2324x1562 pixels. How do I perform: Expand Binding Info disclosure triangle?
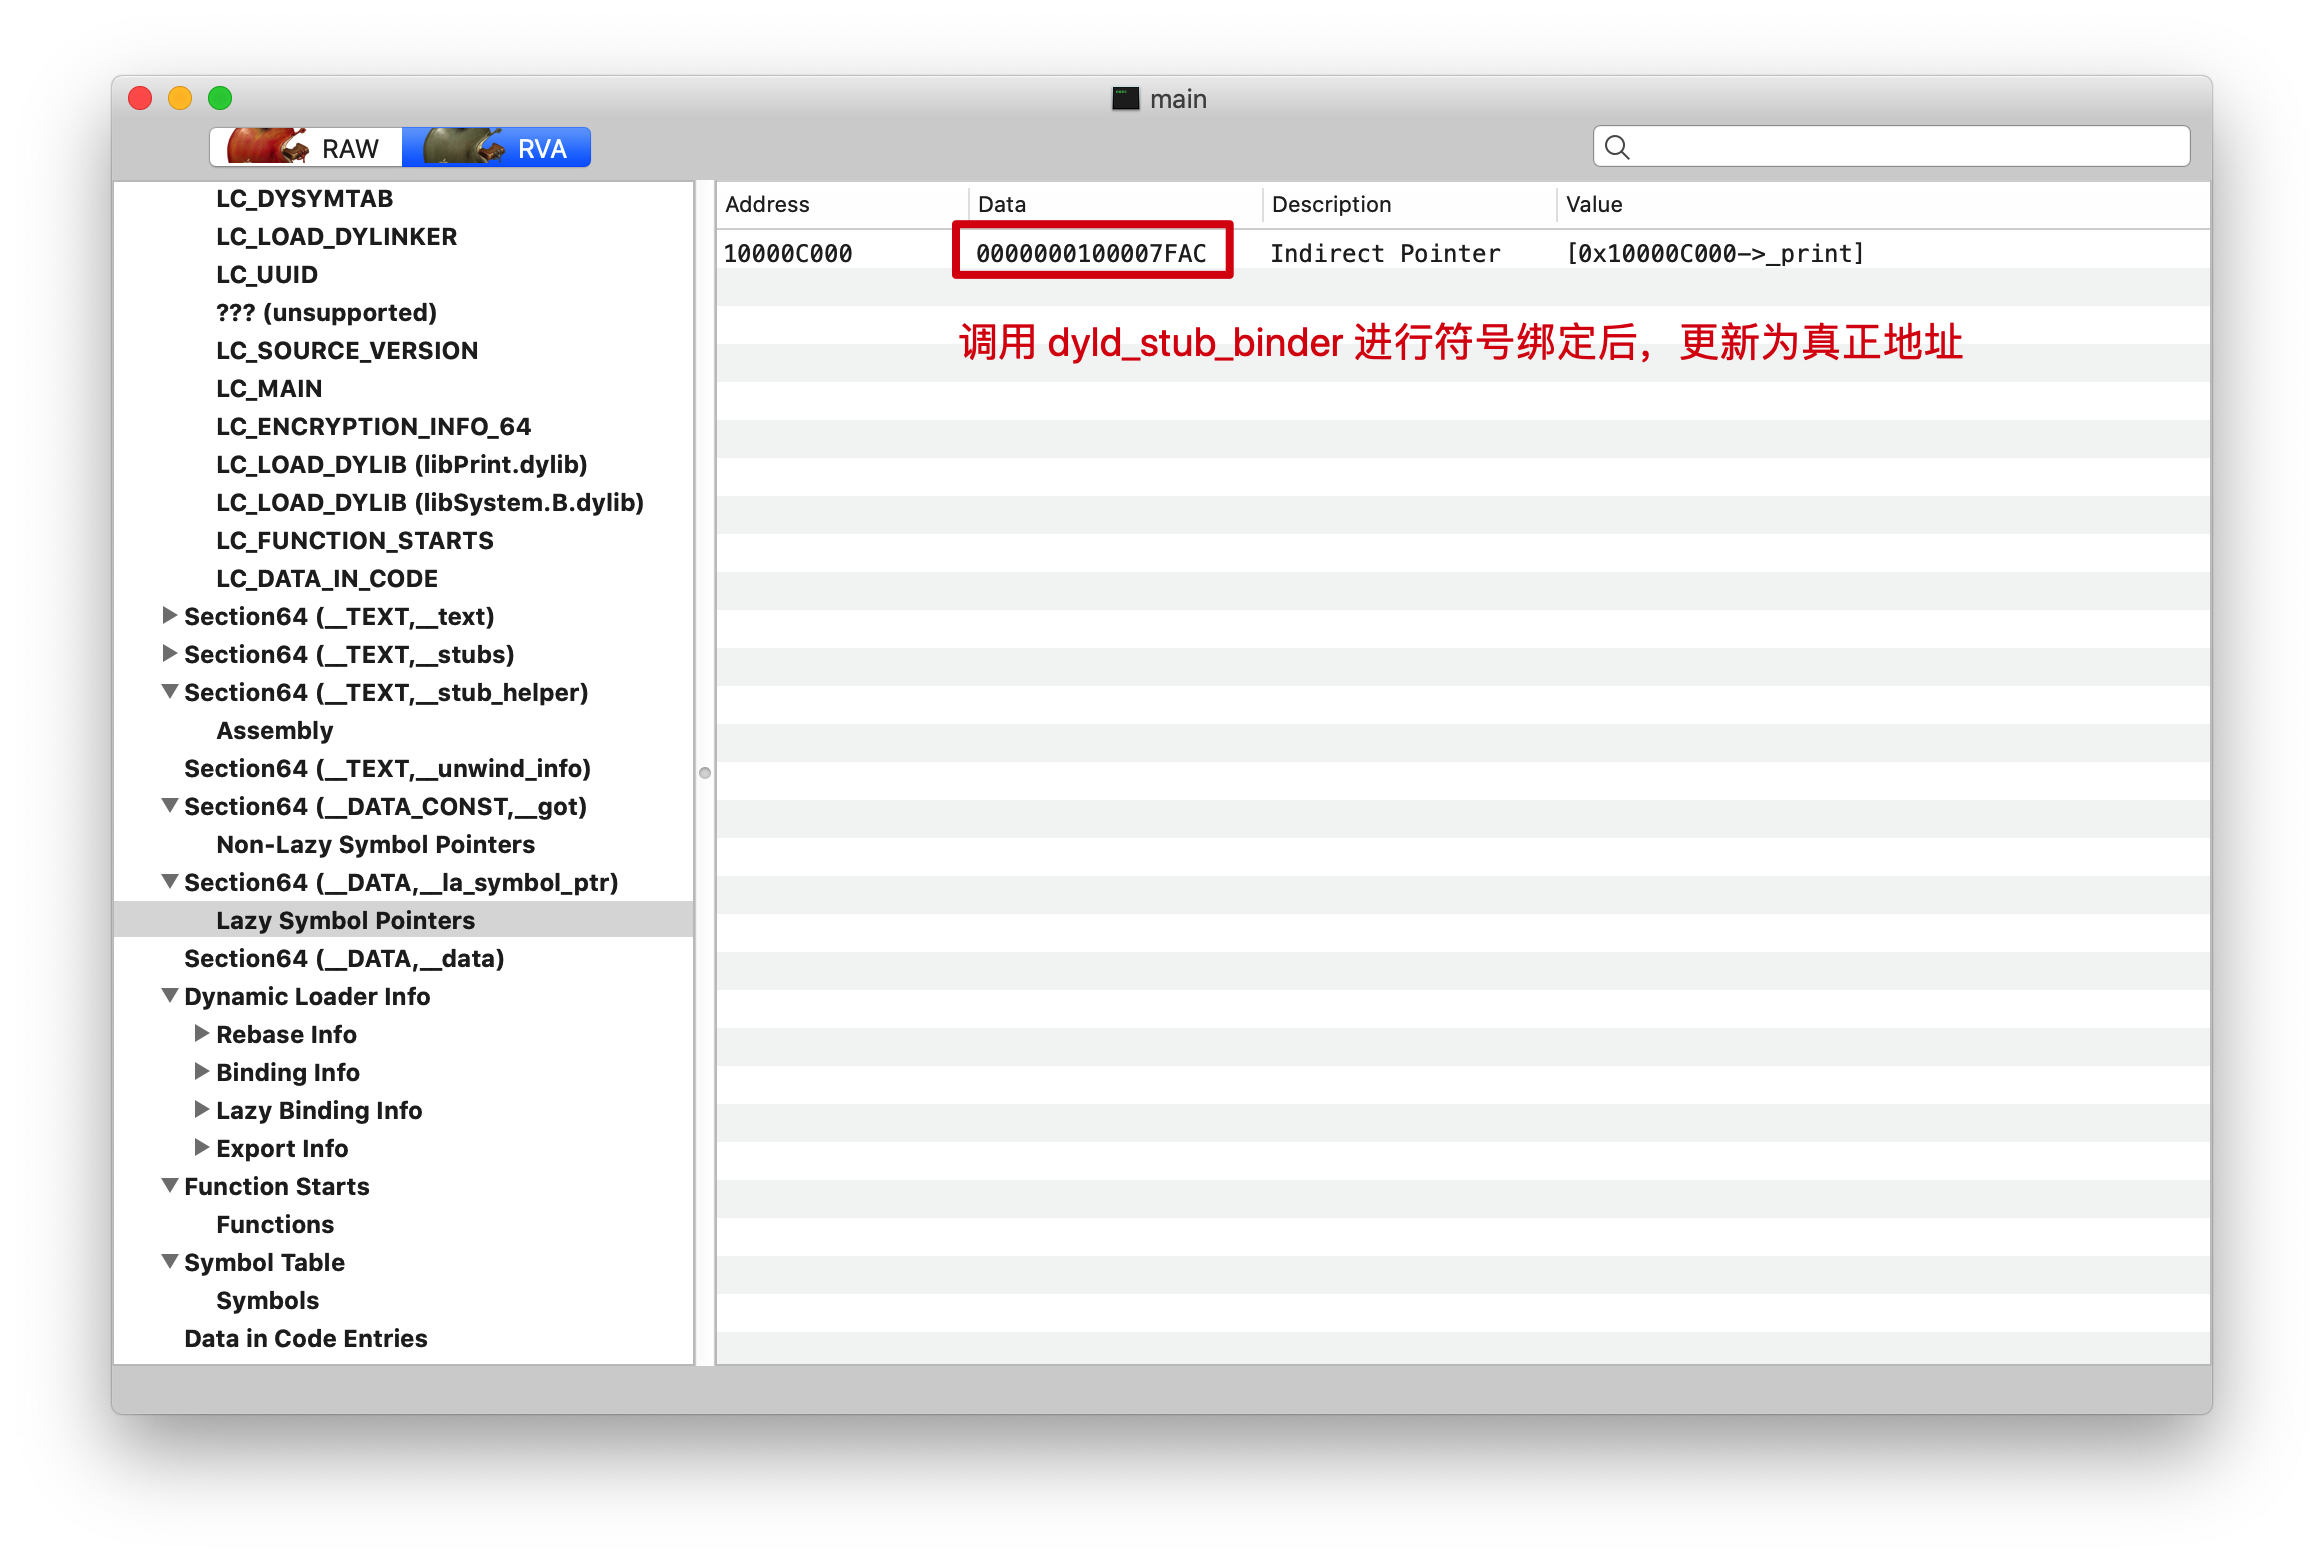coord(202,1071)
